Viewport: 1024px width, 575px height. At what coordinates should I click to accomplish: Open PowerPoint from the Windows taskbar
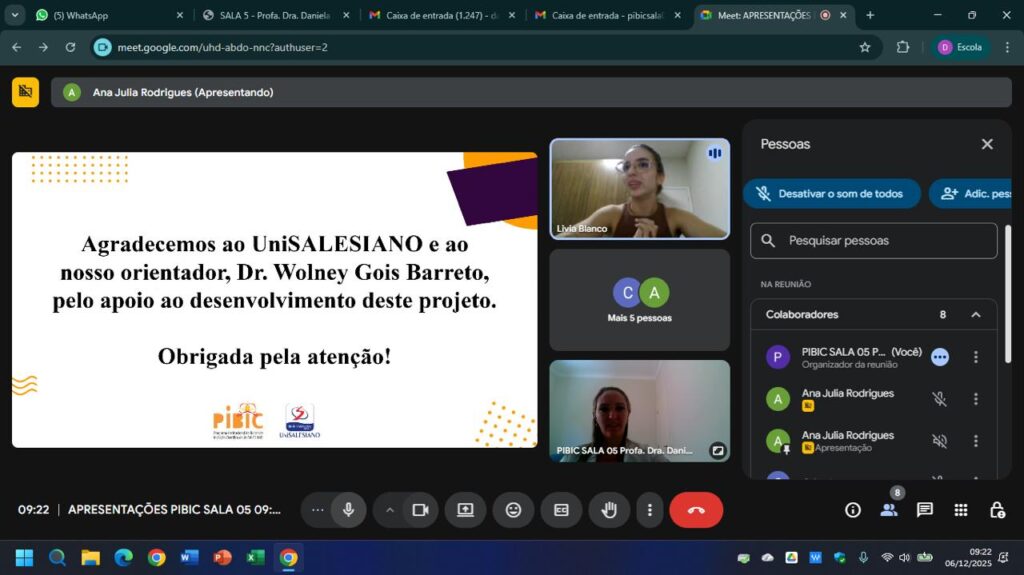point(222,557)
